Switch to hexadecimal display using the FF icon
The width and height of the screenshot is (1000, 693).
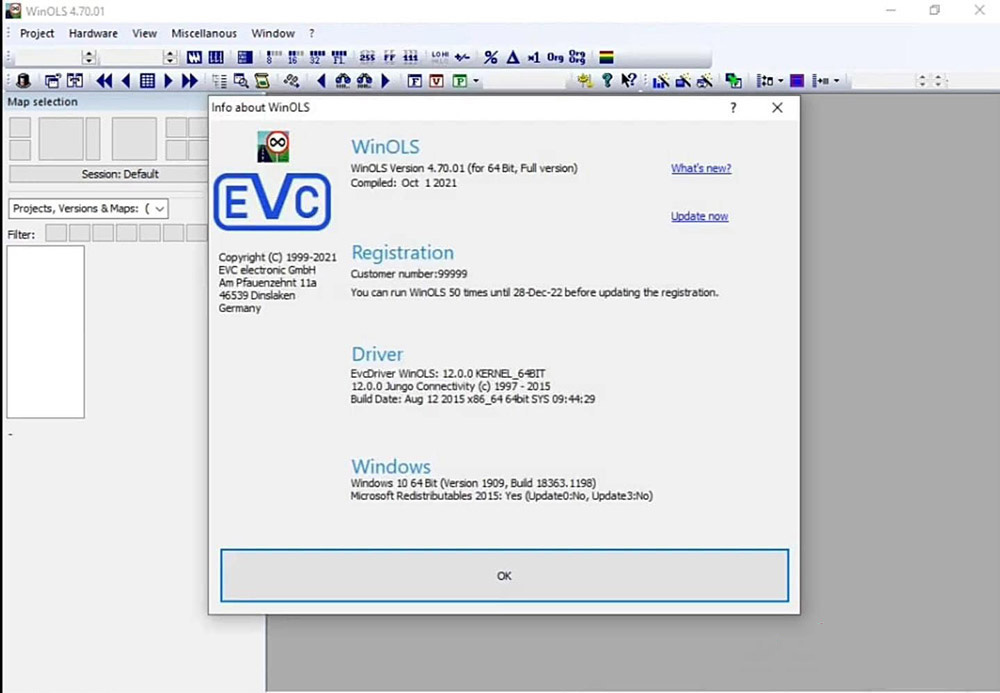(388, 57)
